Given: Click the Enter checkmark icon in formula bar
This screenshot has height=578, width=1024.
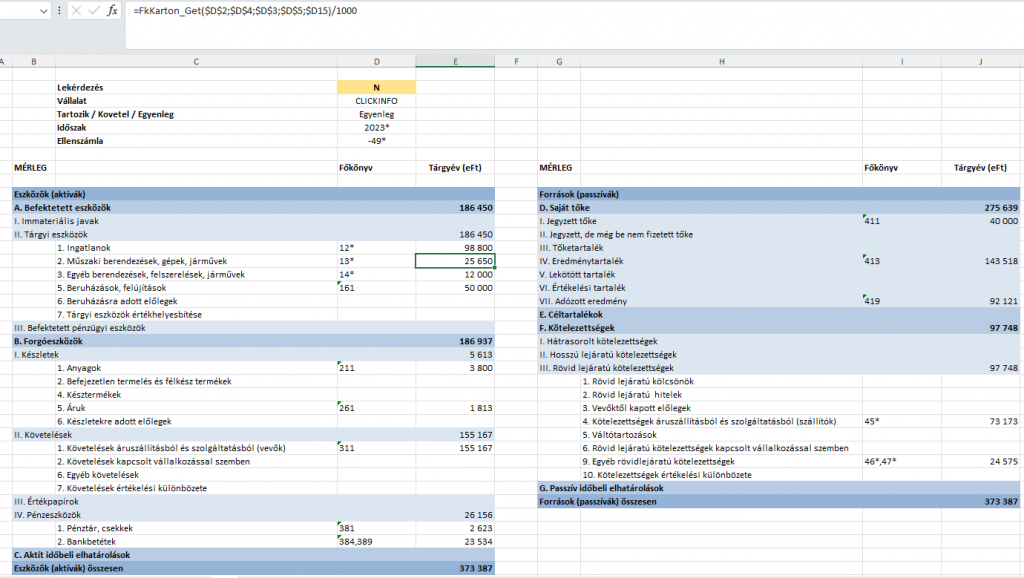Looking at the screenshot, I should pyautogui.click(x=94, y=11).
